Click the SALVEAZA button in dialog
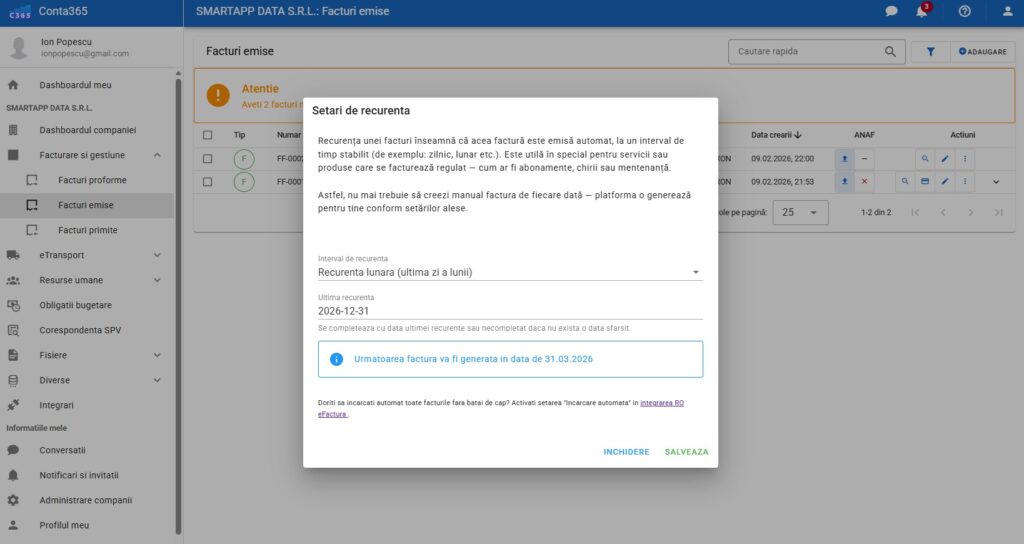This screenshot has width=1024, height=544. tap(686, 452)
